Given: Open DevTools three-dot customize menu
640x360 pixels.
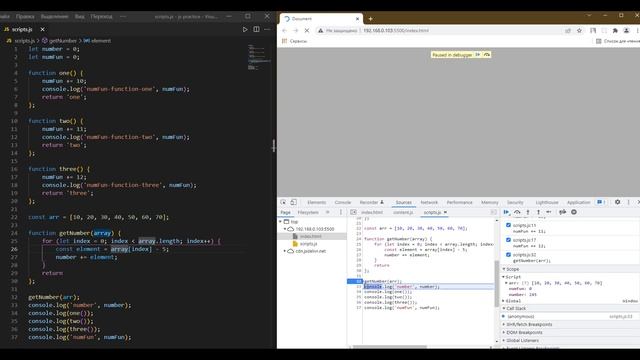Looking at the screenshot, I should (629, 202).
